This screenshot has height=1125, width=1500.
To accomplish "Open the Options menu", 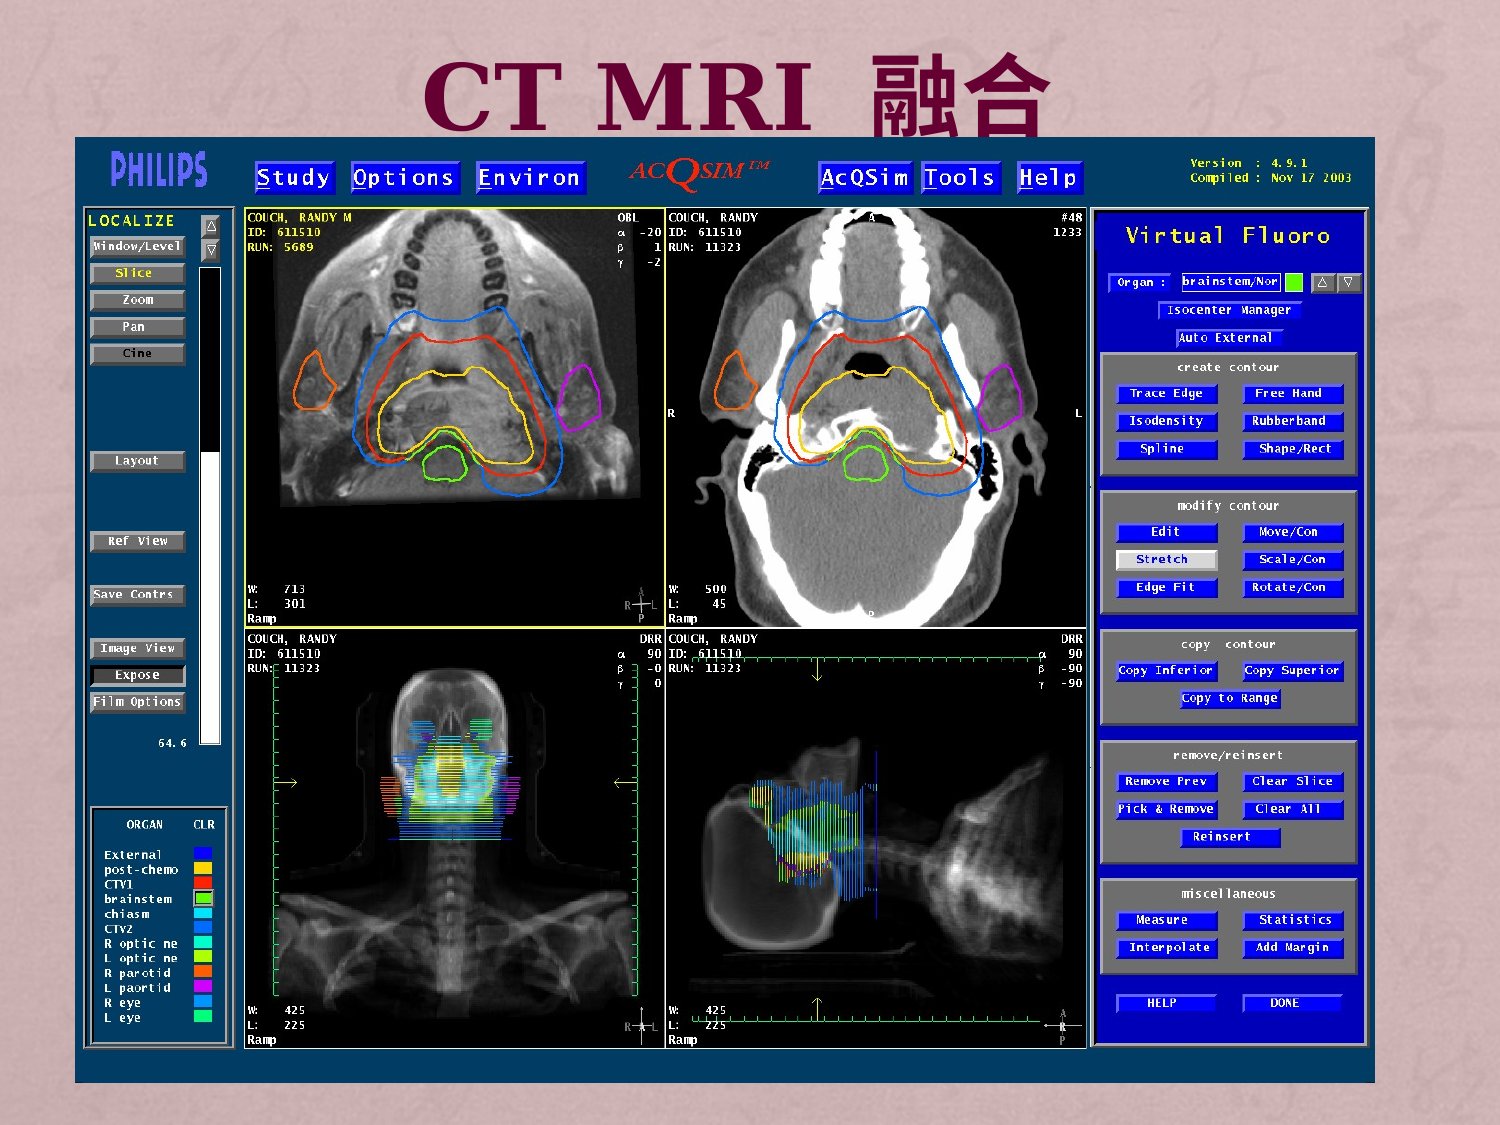I will pos(404,177).
